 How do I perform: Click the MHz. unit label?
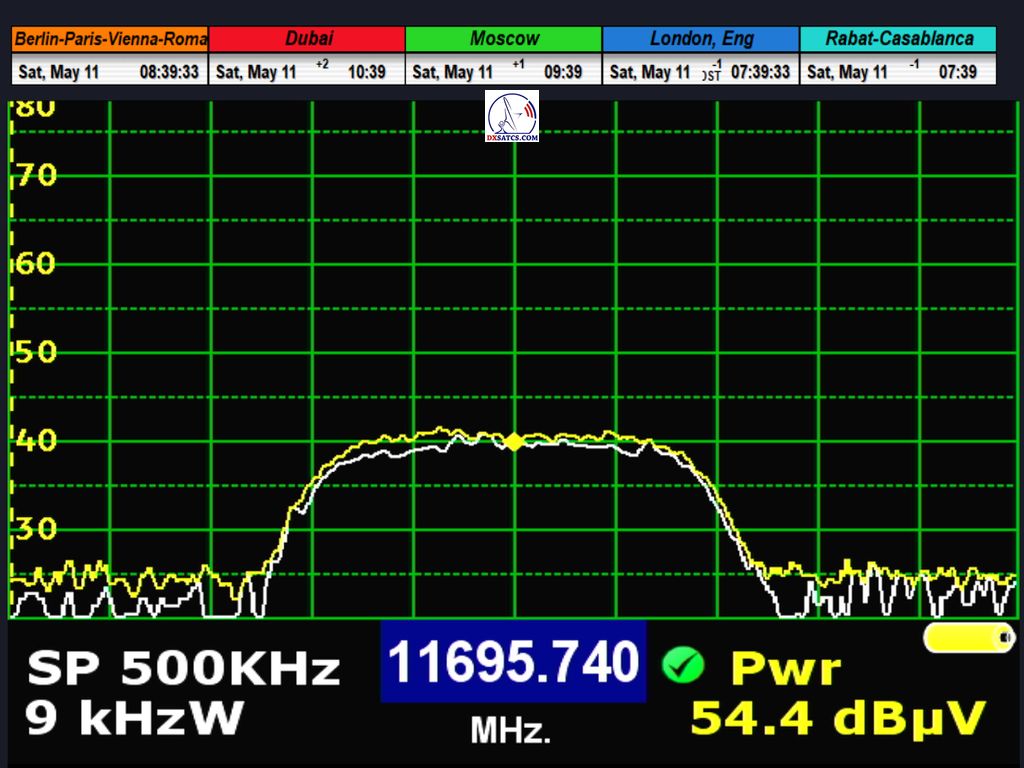[x=511, y=732]
